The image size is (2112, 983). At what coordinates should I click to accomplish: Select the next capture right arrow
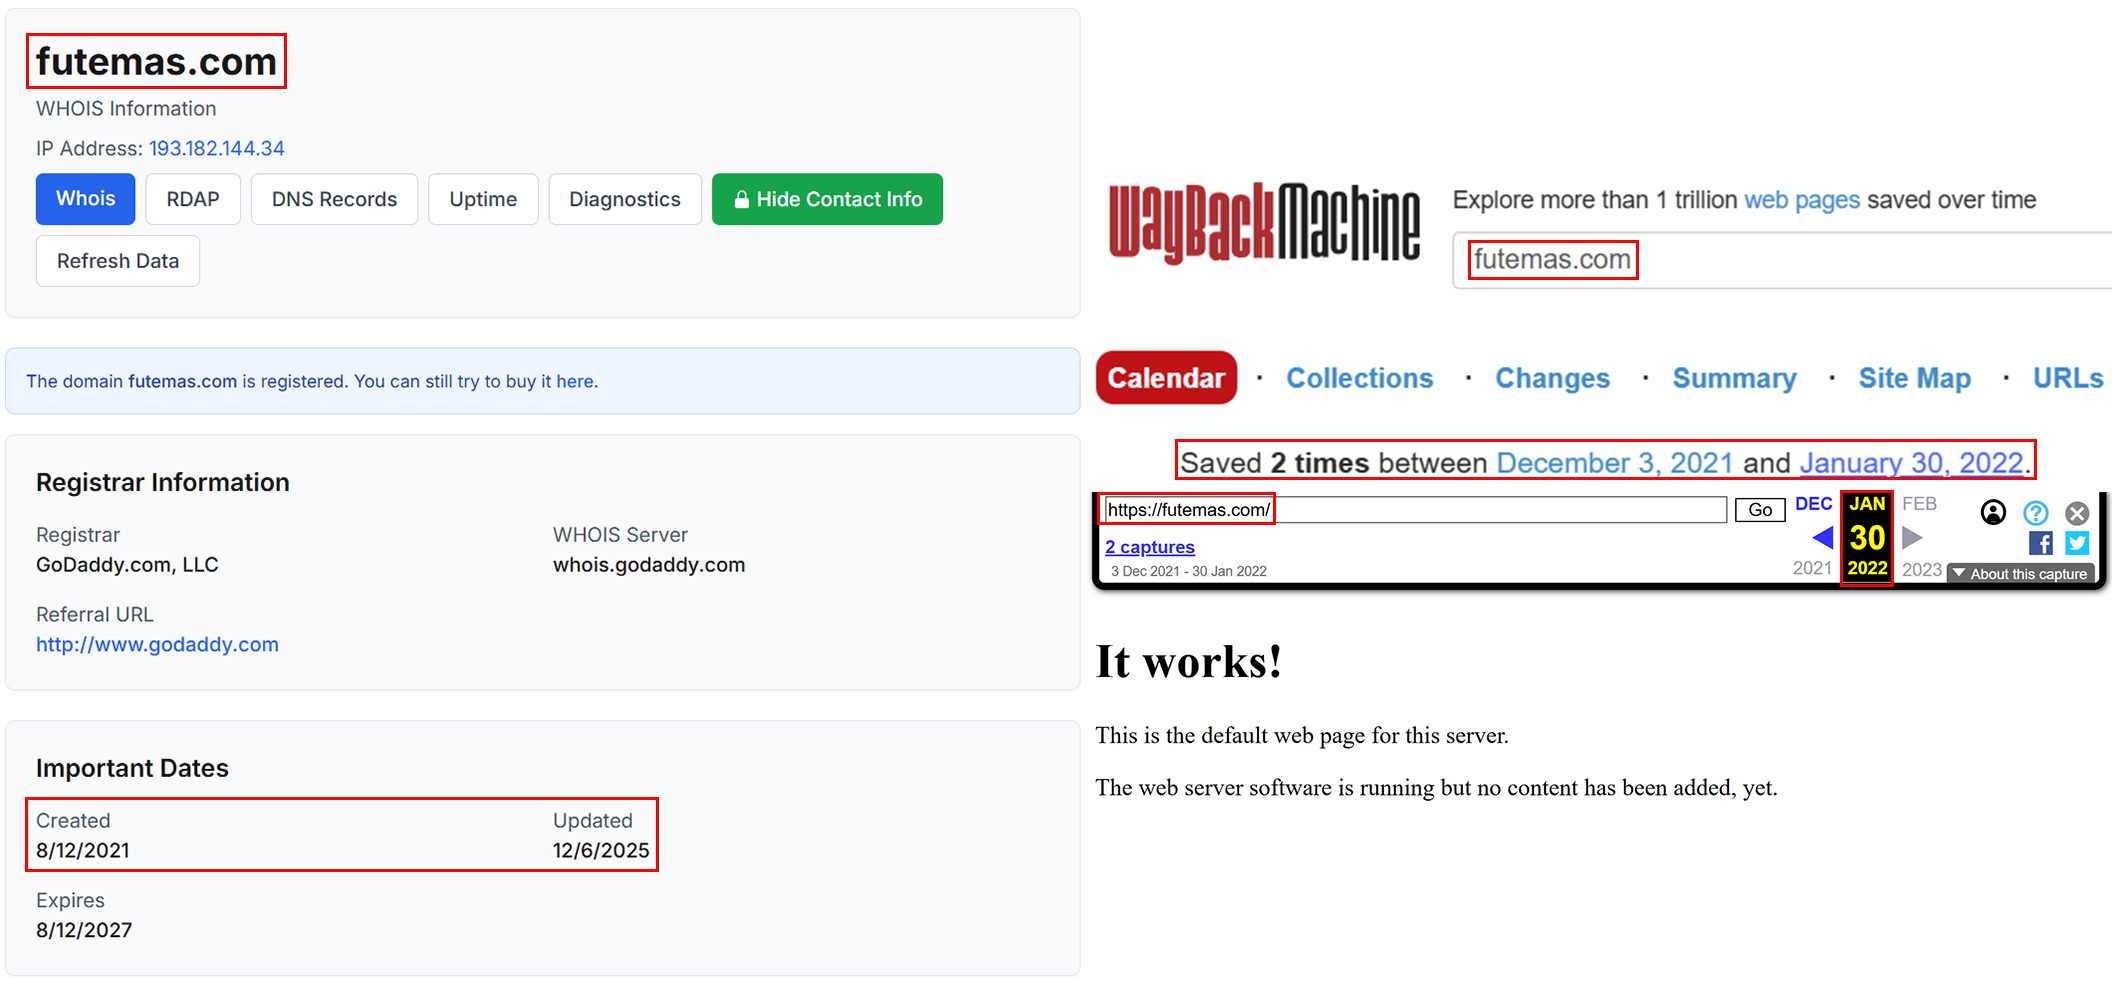point(1912,537)
